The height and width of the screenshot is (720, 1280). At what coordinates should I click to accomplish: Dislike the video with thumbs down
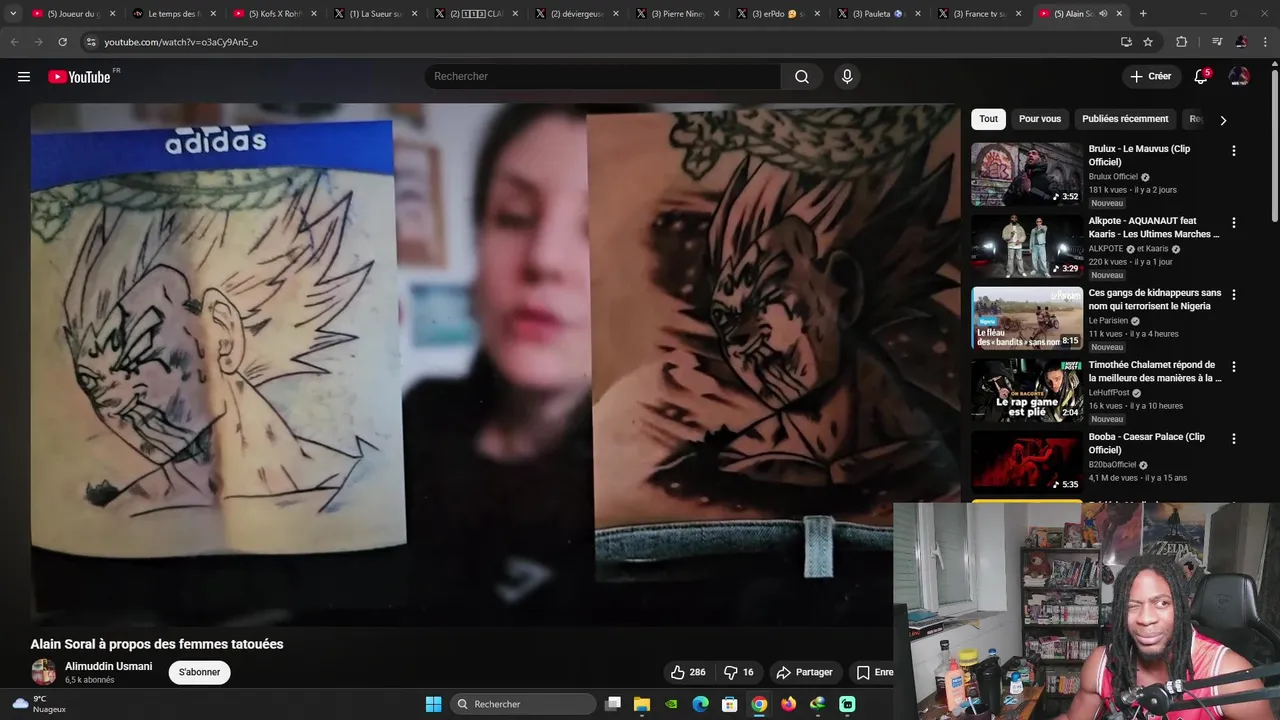[x=739, y=672]
